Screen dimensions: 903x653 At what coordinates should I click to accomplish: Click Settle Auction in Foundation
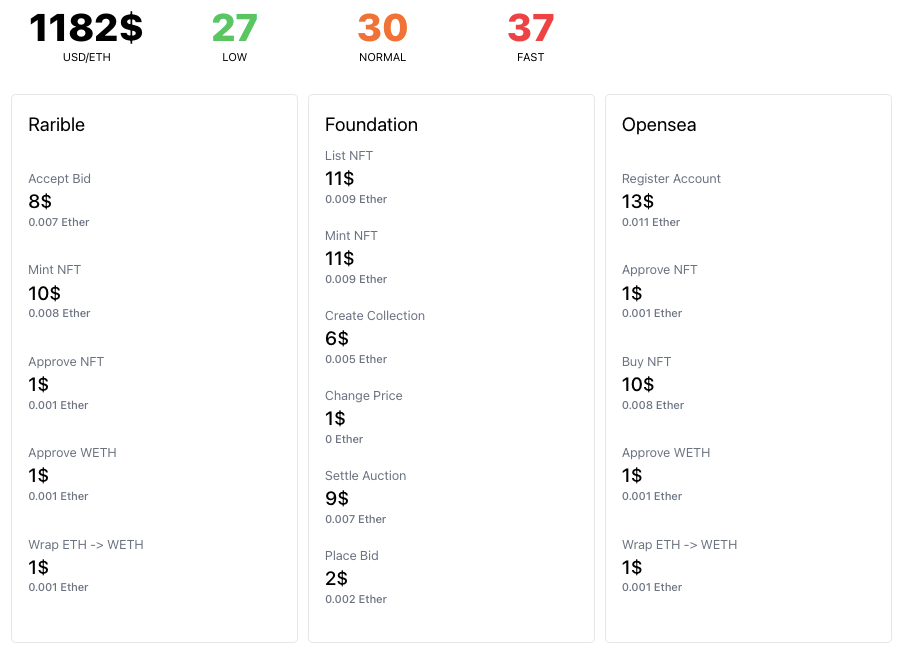tap(366, 476)
